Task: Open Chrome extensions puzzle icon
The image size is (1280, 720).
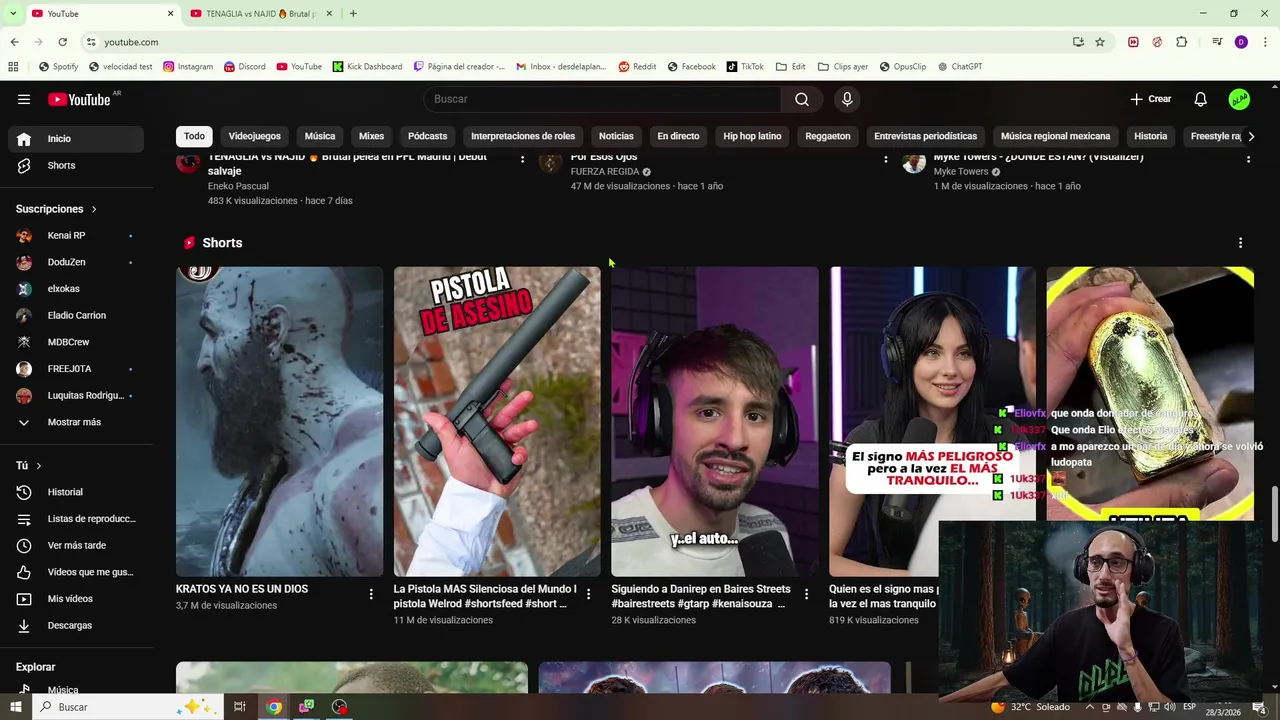Action: pos(1182,42)
